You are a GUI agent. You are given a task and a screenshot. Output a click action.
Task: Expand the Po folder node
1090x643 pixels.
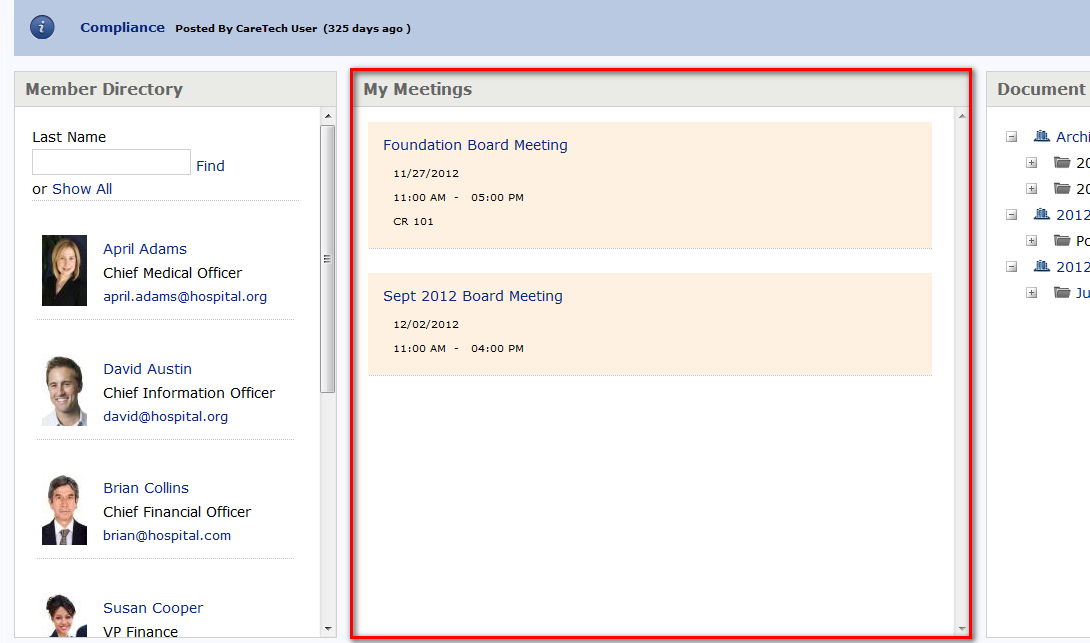1032,241
